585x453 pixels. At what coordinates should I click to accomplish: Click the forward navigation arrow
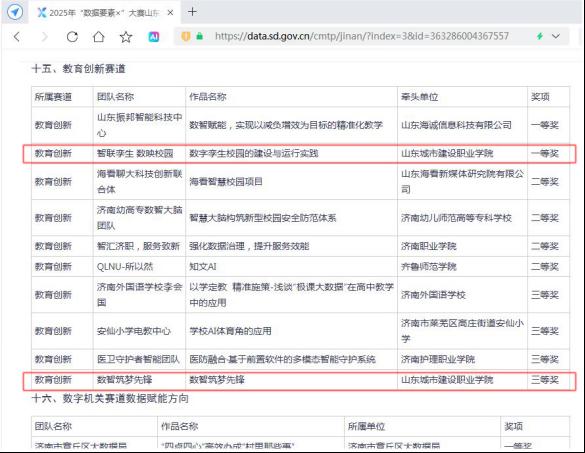pyautogui.click(x=44, y=37)
